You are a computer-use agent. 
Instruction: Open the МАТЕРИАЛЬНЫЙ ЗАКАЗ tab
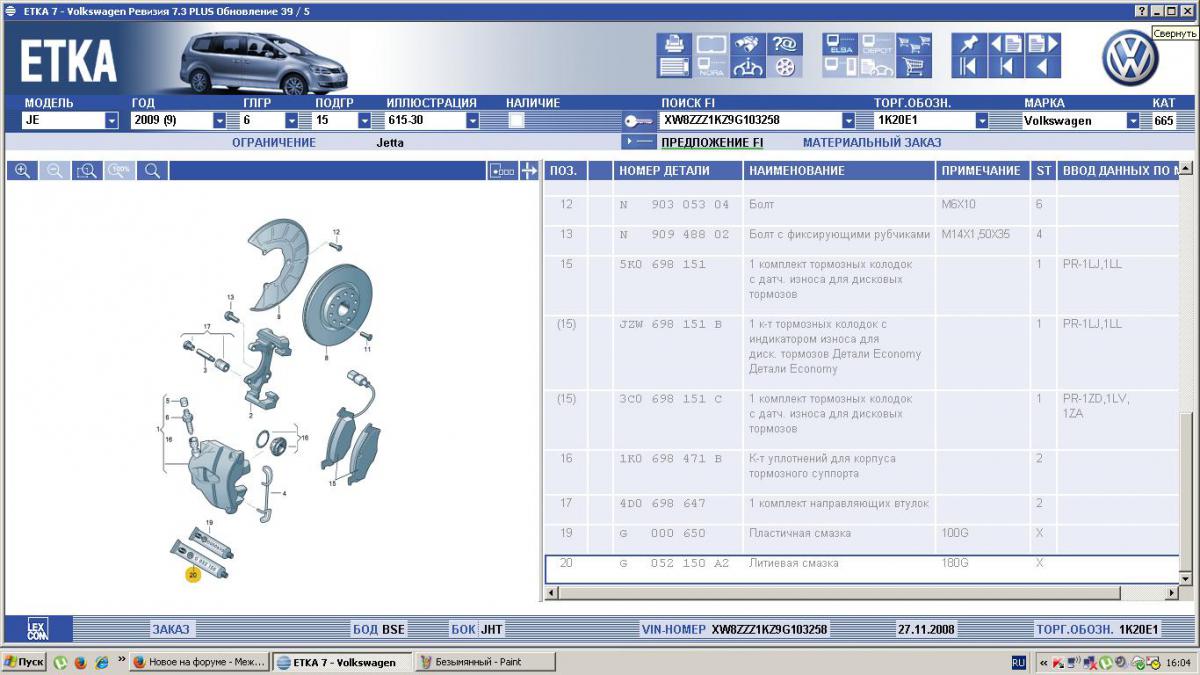tap(872, 142)
